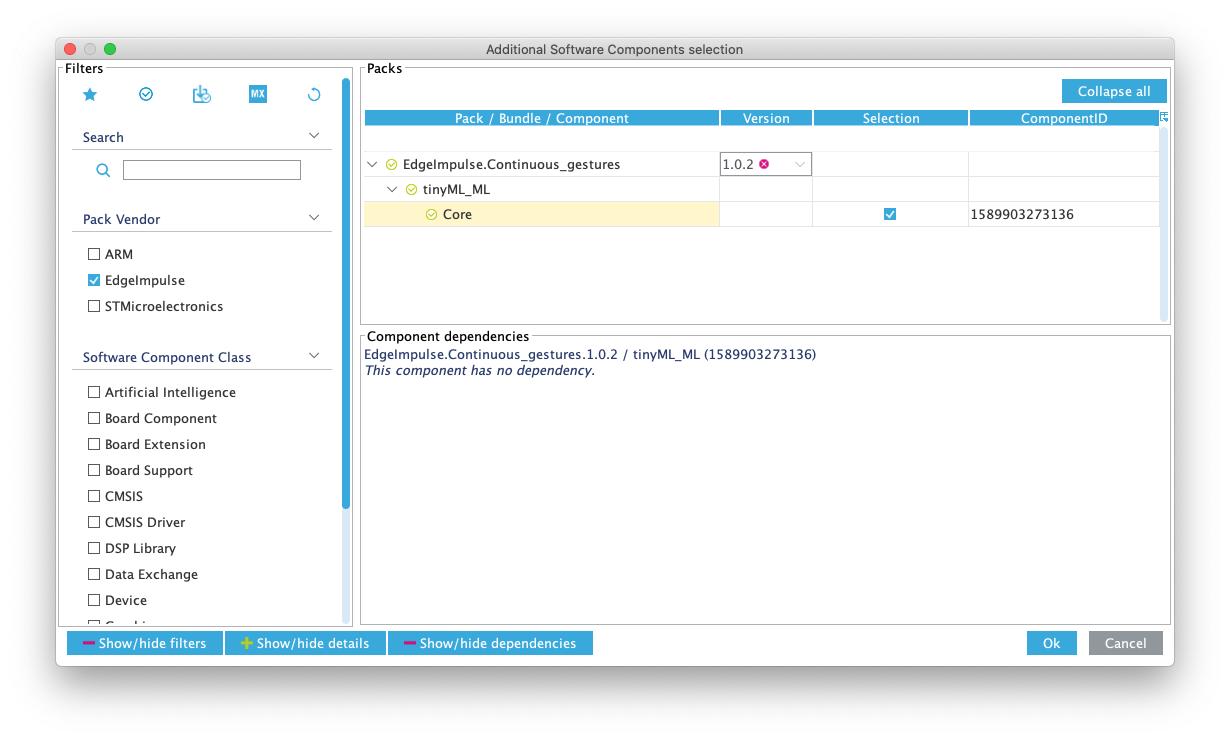Enable the STMicroelectronics vendor checkbox
The height and width of the screenshot is (740, 1230).
pyautogui.click(x=94, y=306)
